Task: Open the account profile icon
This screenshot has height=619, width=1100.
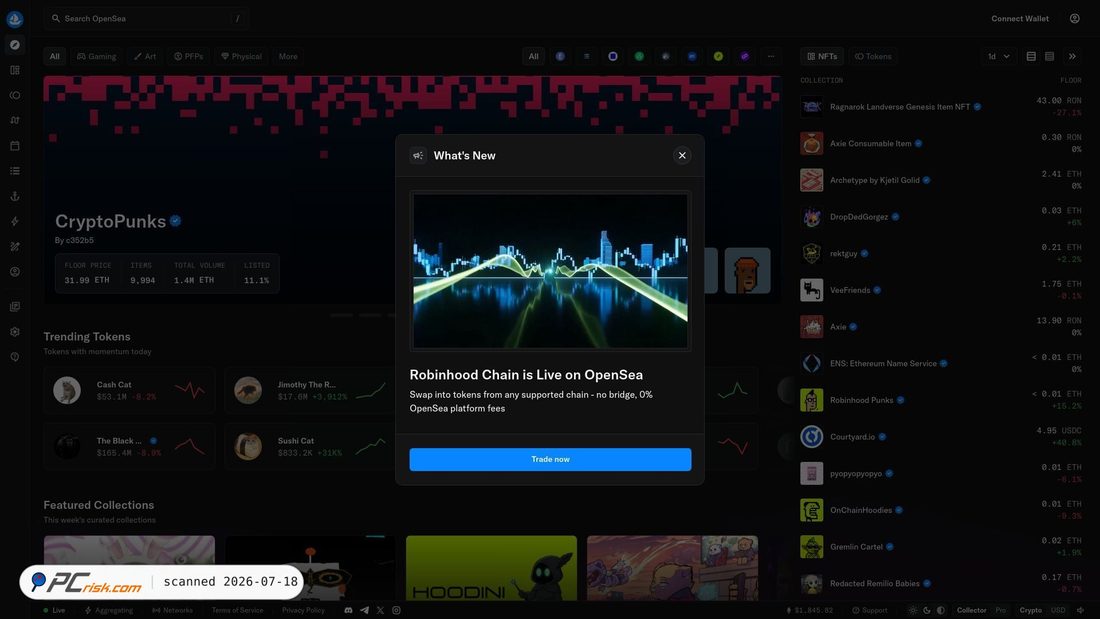Action: tap(1075, 19)
